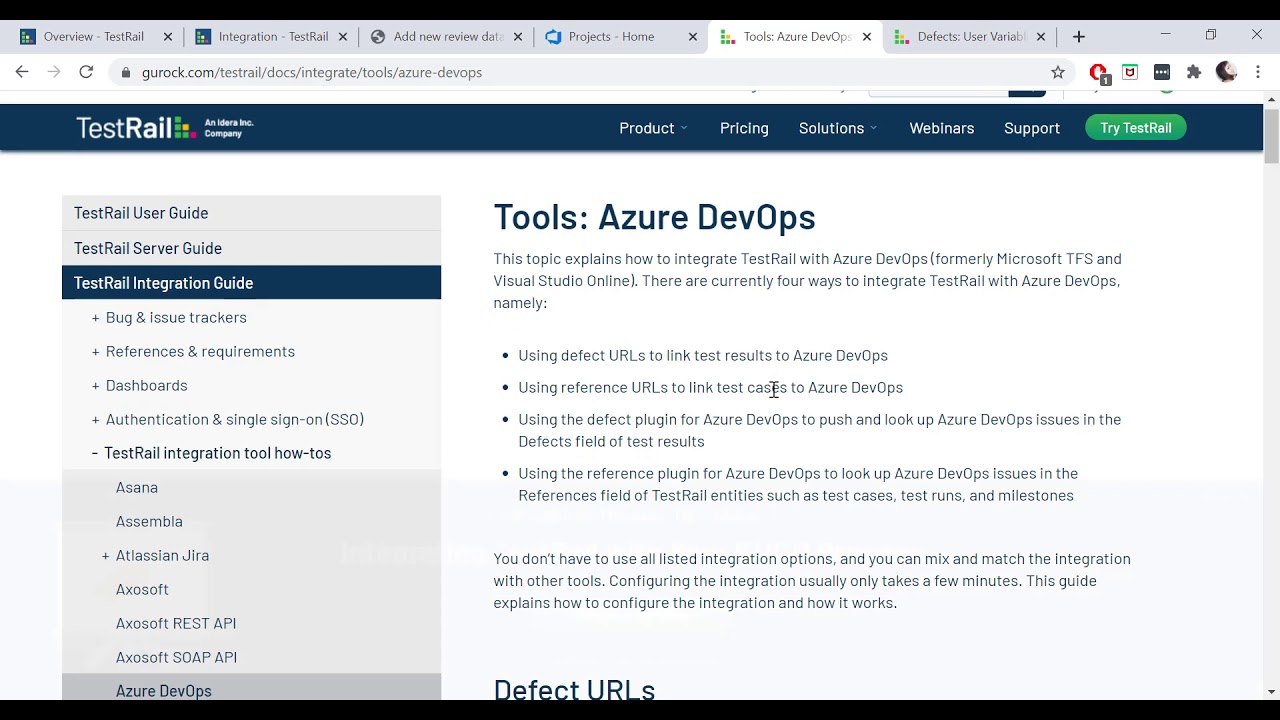Viewport: 1280px width, 720px height.
Task: Open a new browser tab with plus
Action: point(1078,37)
